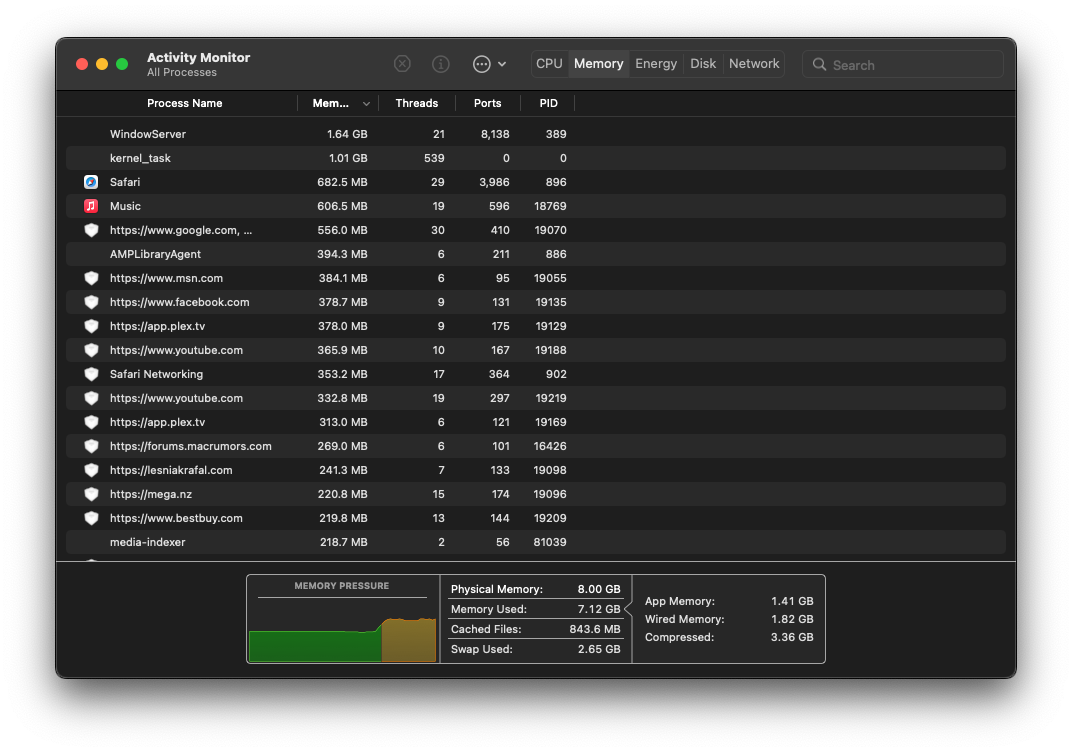The height and width of the screenshot is (752, 1072).
Task: Select https://mega.nz process name
Action: tap(151, 494)
